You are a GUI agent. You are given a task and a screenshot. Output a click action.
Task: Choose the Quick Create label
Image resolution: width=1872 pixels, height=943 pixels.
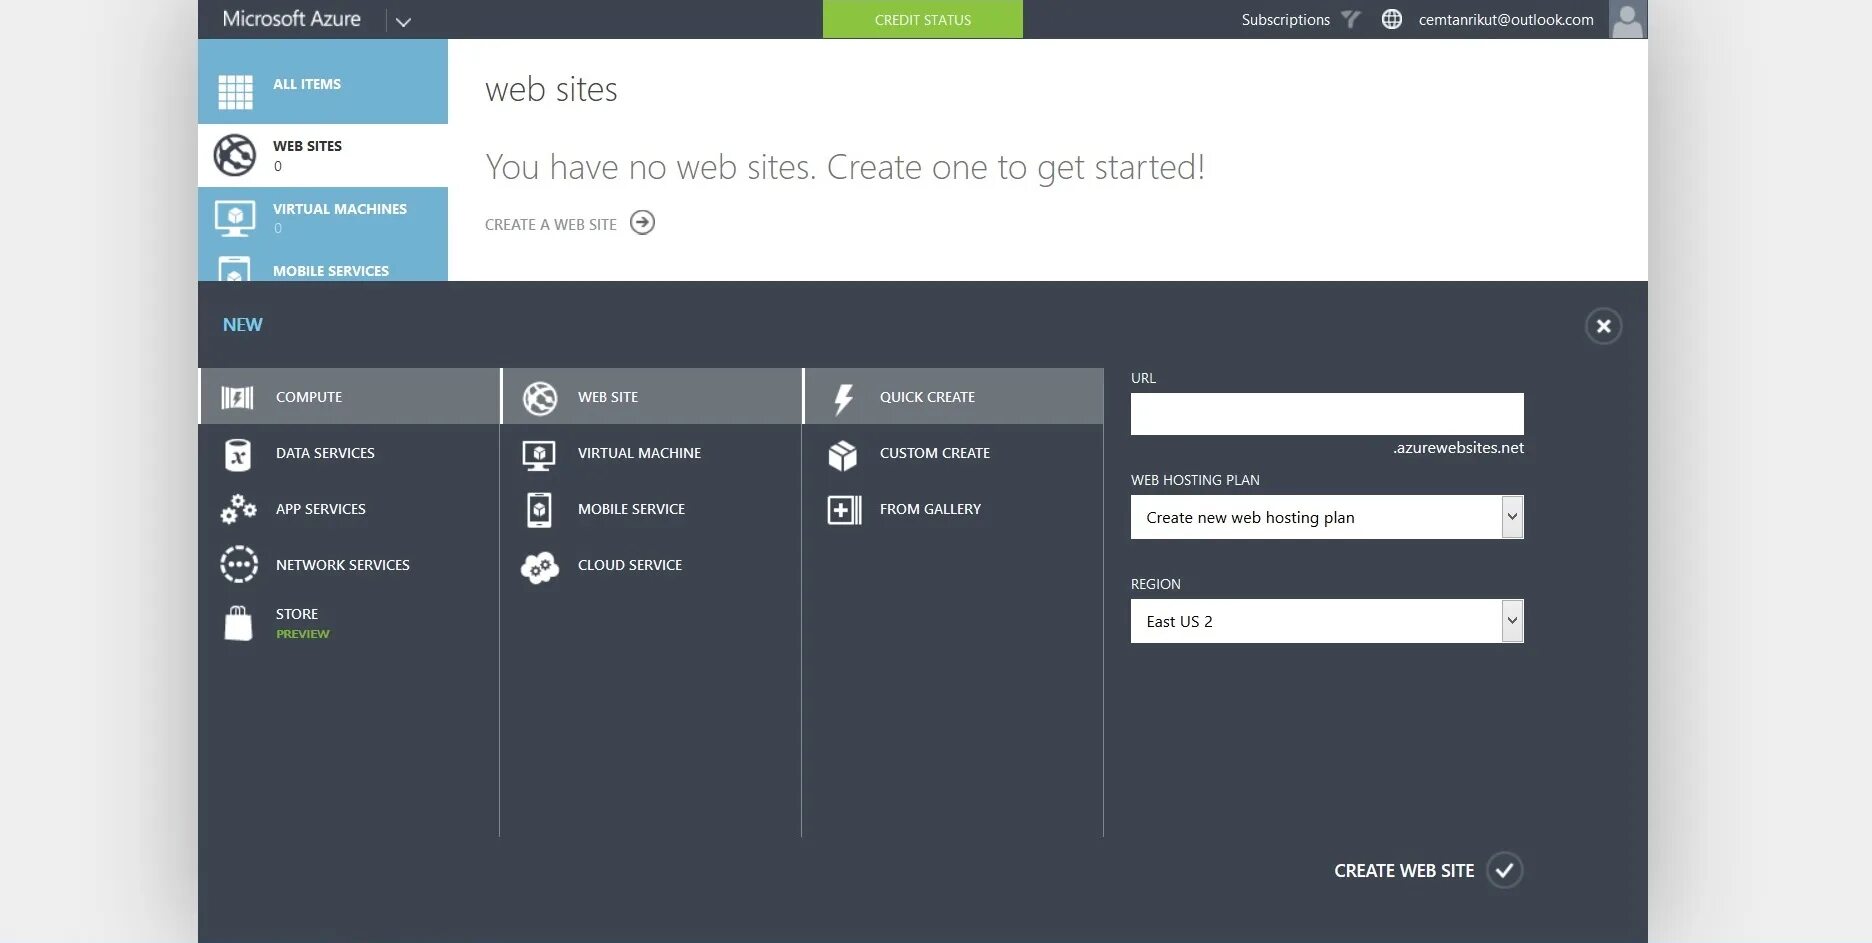[x=927, y=397]
